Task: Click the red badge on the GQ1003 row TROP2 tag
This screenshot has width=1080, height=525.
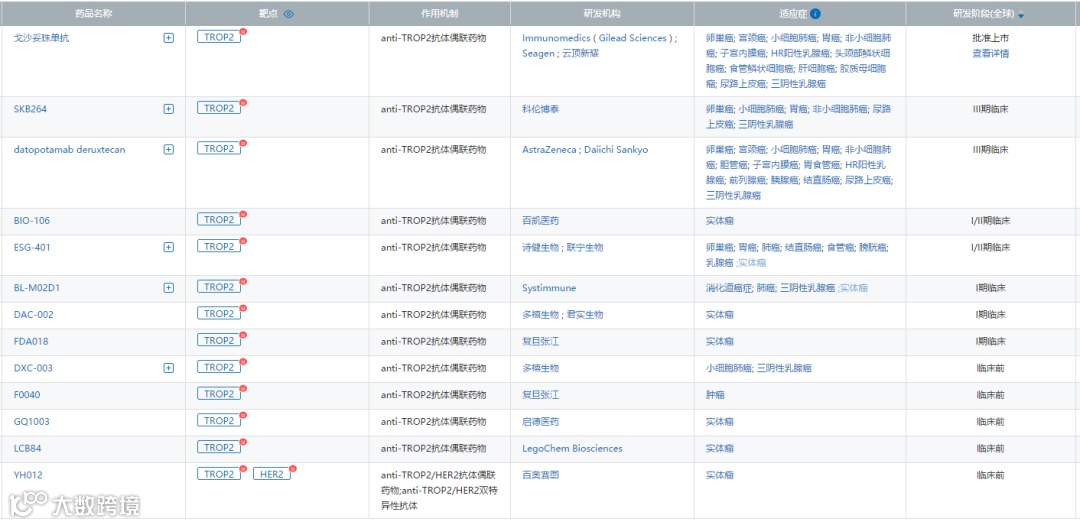Action: pos(242,415)
